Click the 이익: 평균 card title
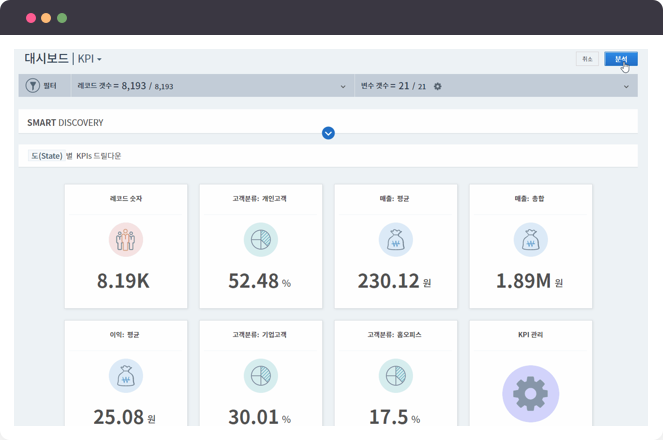The image size is (663, 440). point(124,335)
